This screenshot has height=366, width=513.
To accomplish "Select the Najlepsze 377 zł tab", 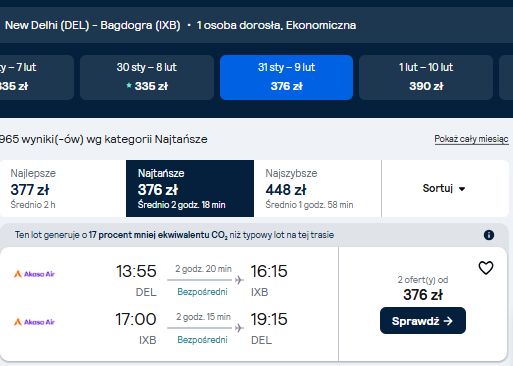I will [x=63, y=189].
